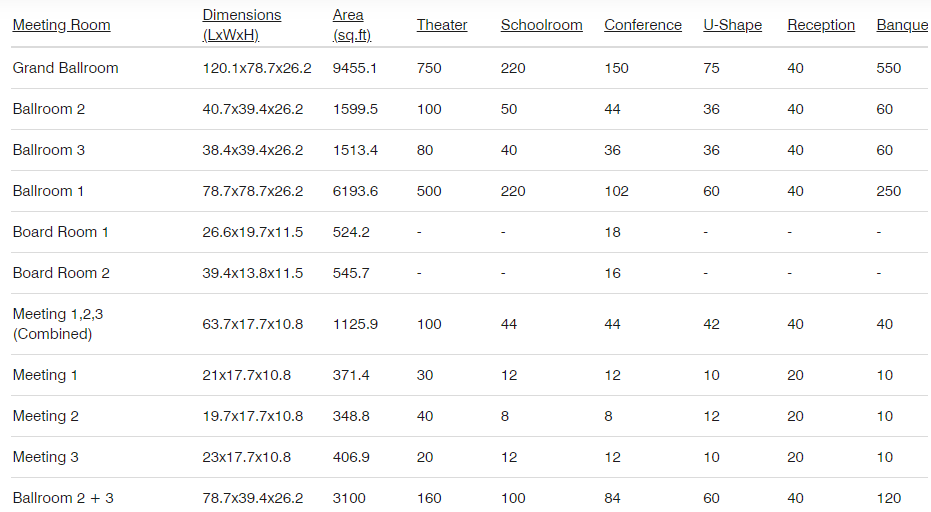
Task: Click the Grand Ballroom area value 9455.1
Action: (x=354, y=68)
